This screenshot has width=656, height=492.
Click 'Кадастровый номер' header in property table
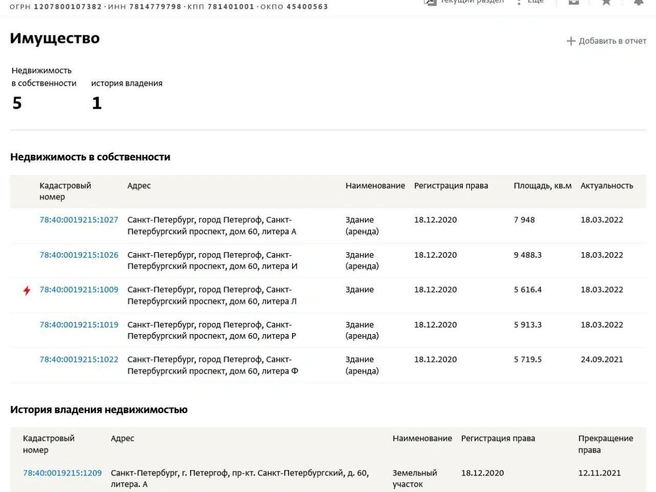point(65,191)
